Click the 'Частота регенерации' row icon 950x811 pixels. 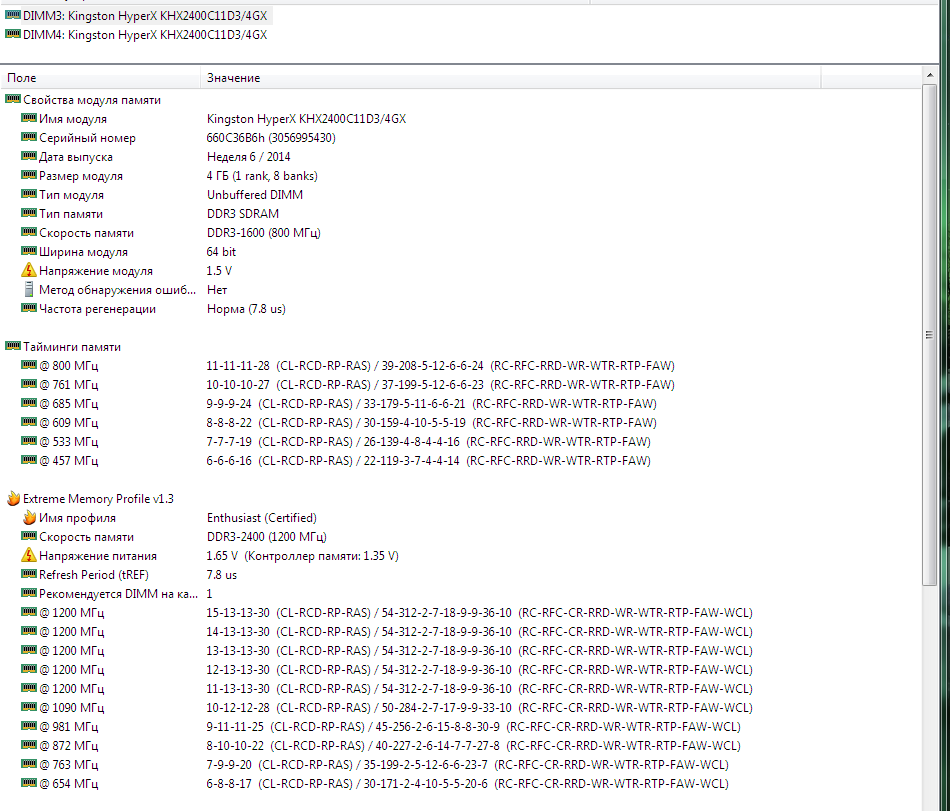(x=28, y=308)
